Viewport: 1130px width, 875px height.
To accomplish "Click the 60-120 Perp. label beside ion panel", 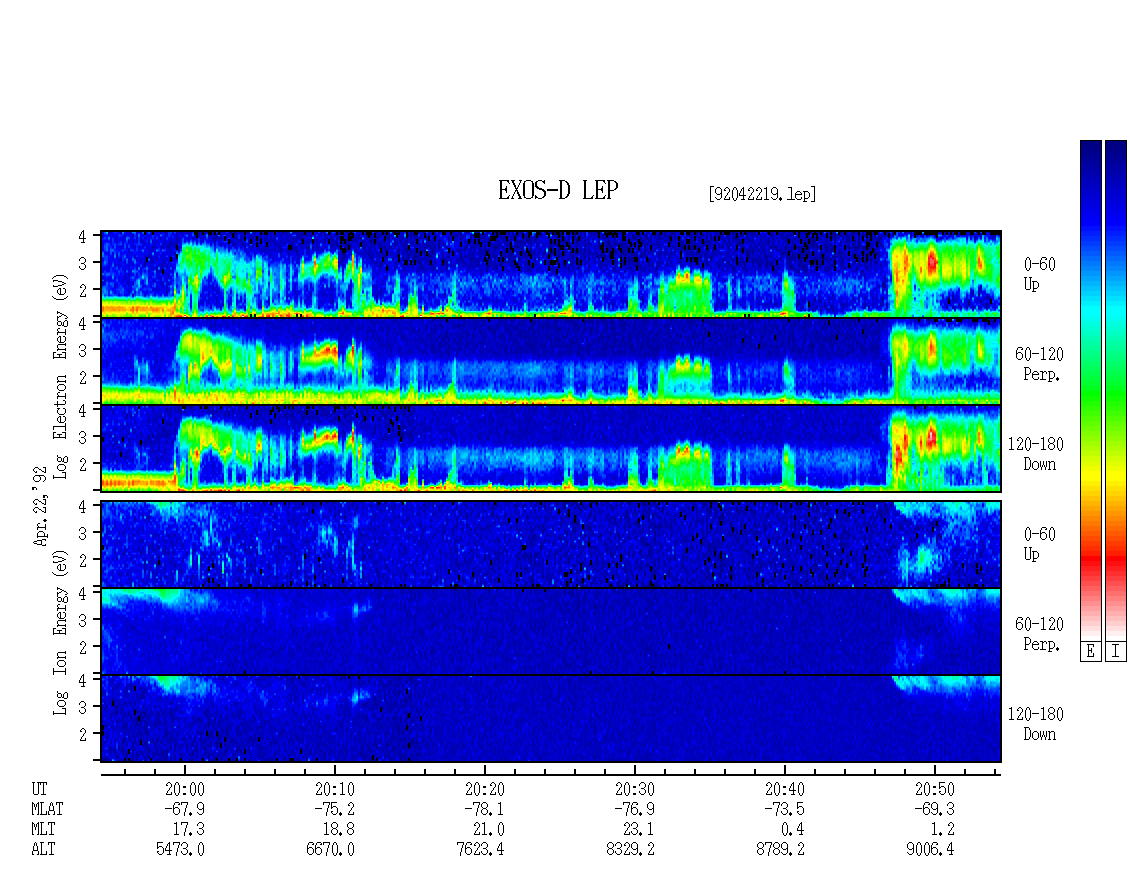I will point(1039,634).
